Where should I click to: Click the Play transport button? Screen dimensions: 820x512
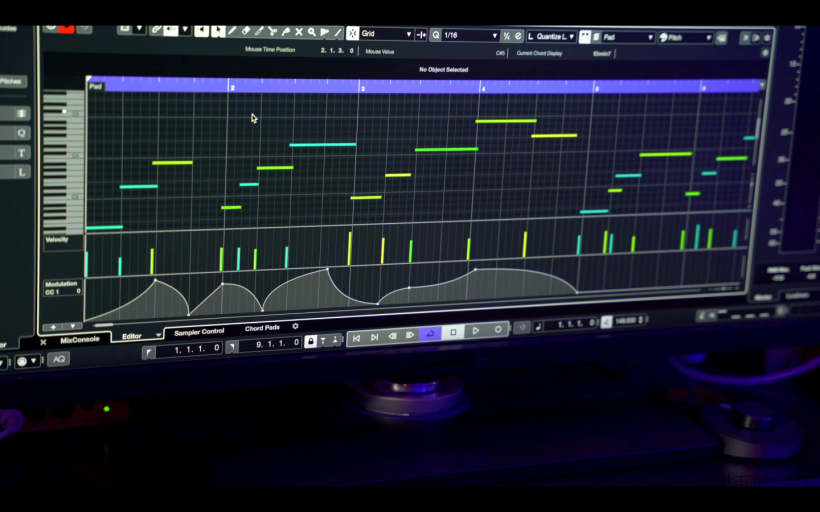click(x=476, y=331)
